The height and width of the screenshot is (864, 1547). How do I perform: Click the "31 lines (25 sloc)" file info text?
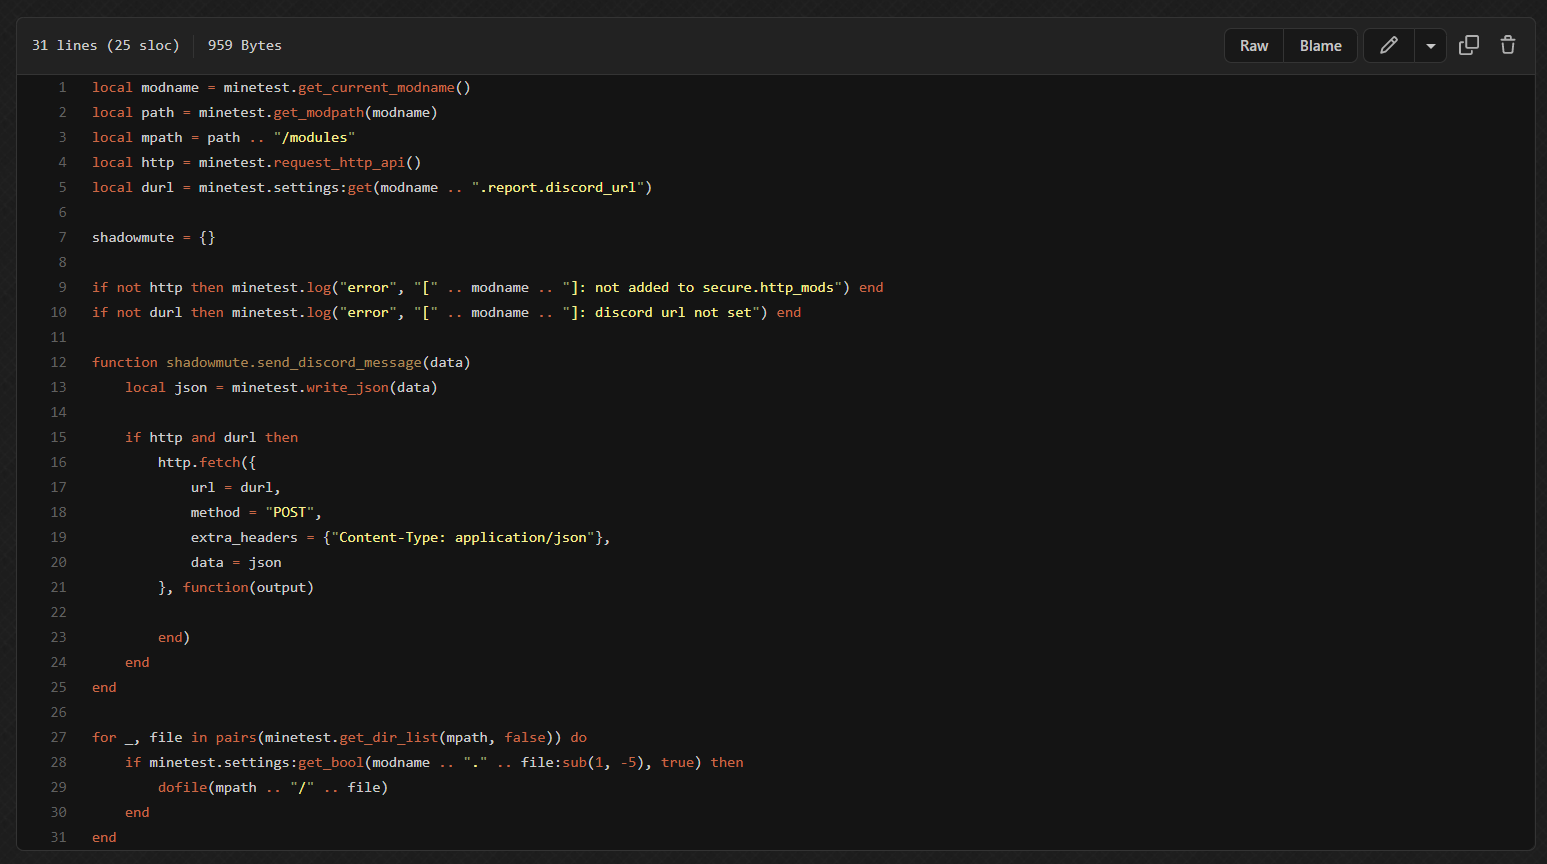(106, 46)
